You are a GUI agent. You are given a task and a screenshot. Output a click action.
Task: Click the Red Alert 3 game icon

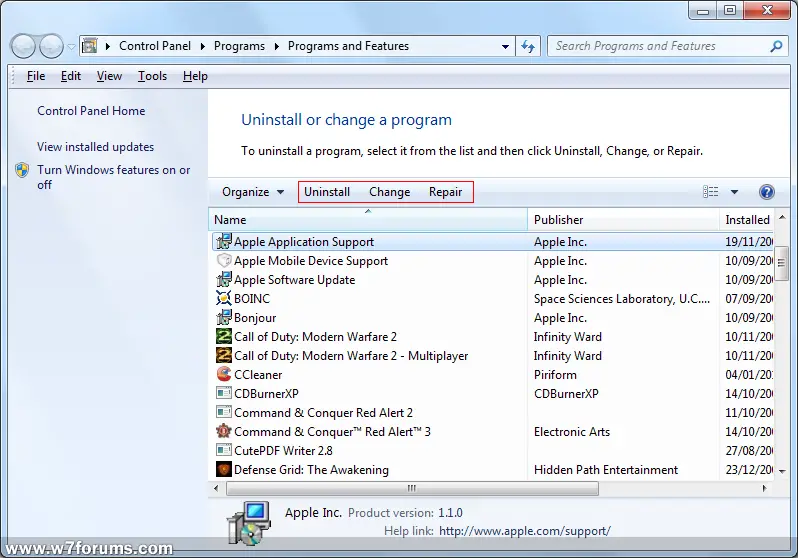pyautogui.click(x=224, y=431)
